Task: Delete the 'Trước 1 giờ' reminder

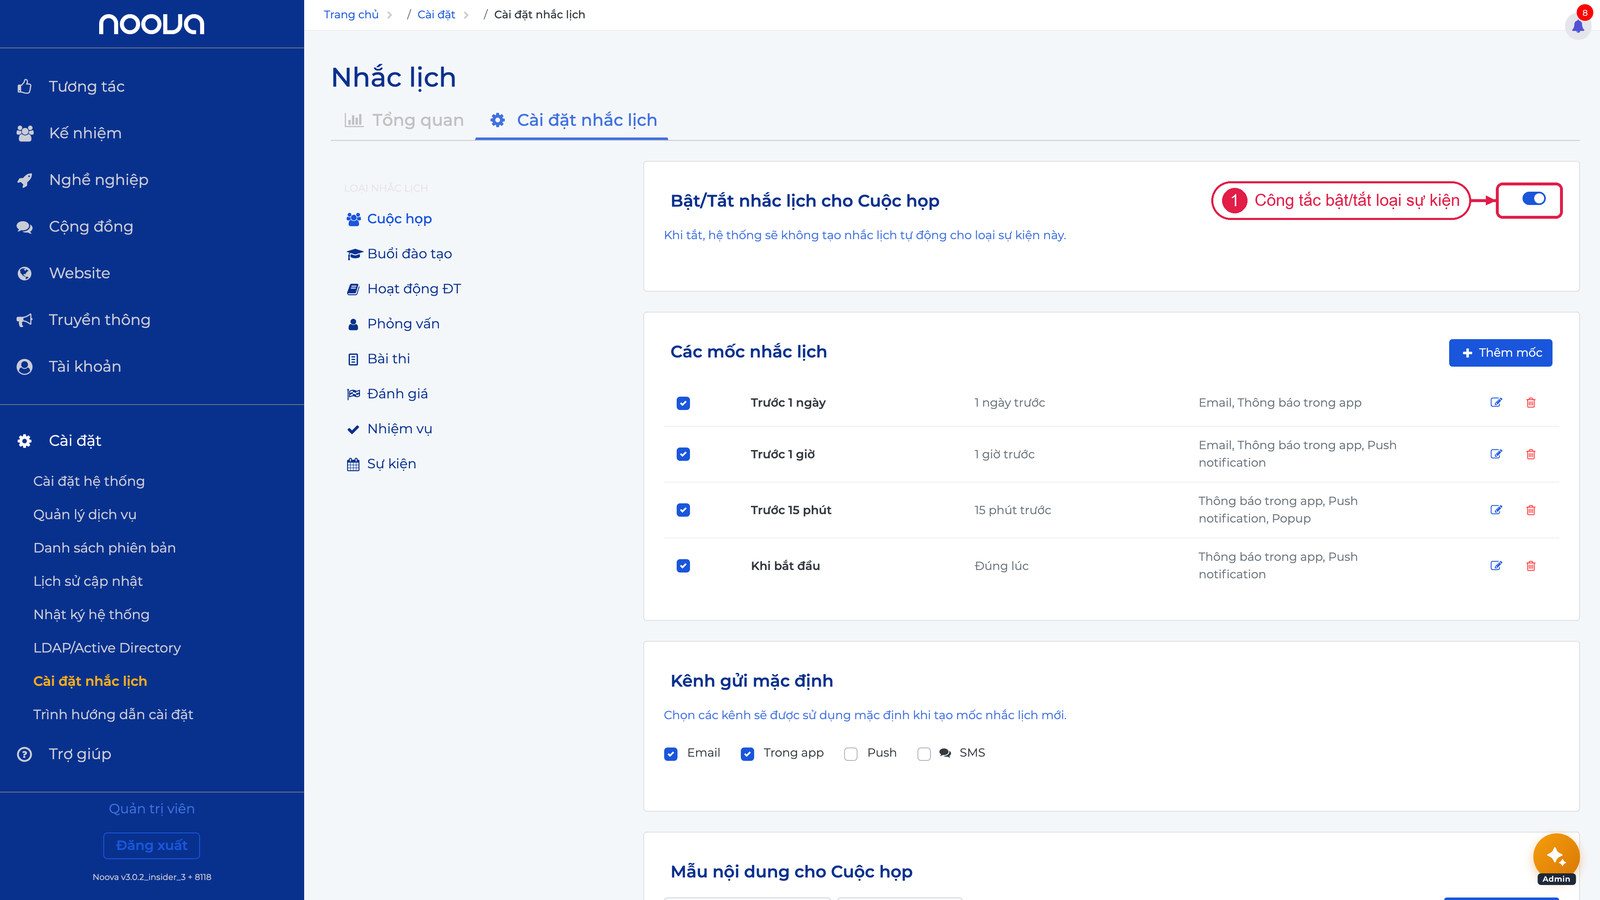Action: tap(1531, 454)
